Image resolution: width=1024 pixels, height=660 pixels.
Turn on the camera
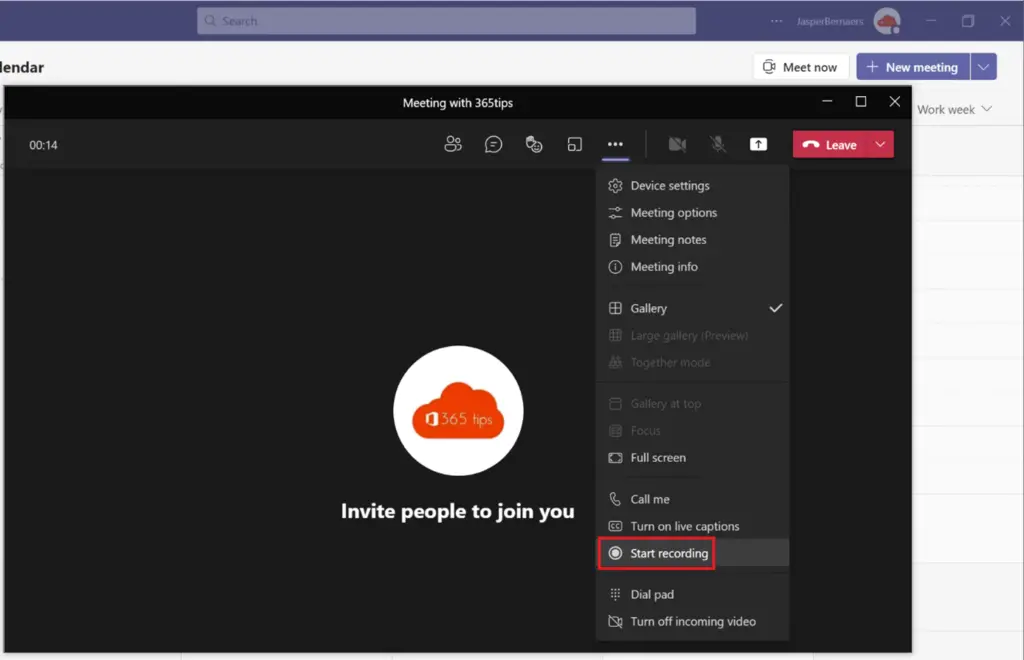[677, 144]
